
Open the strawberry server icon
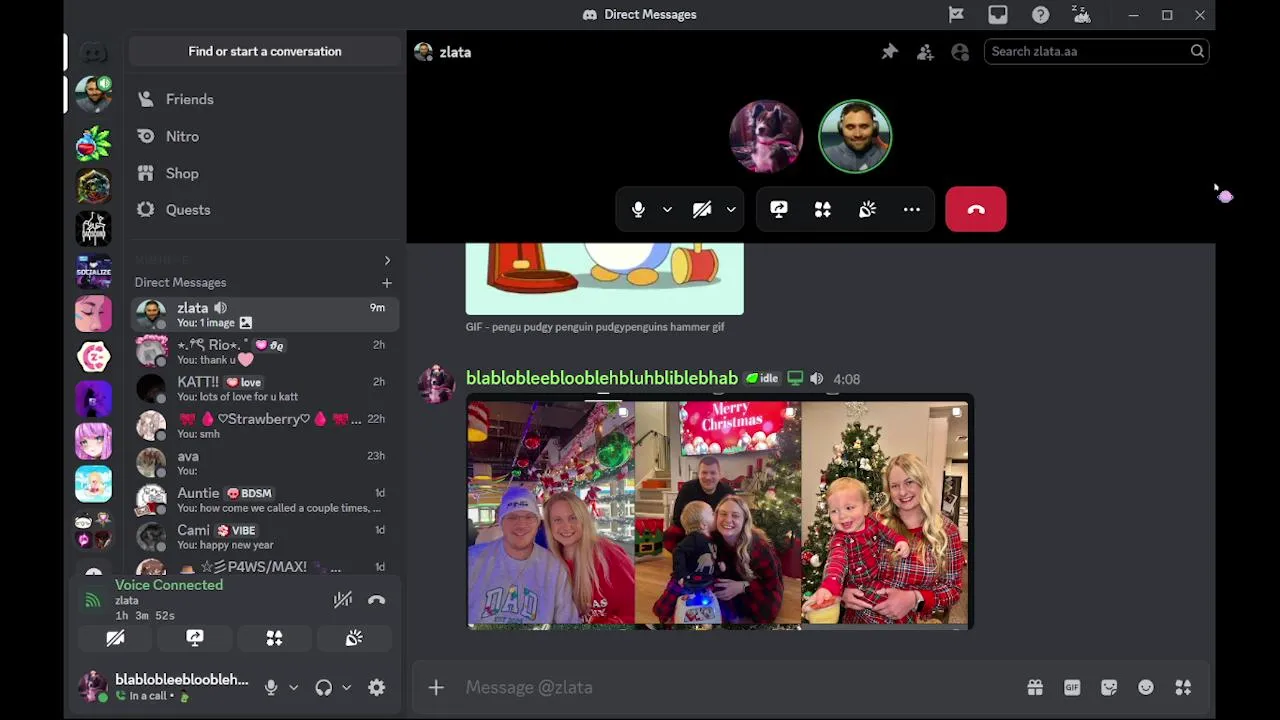(x=93, y=145)
